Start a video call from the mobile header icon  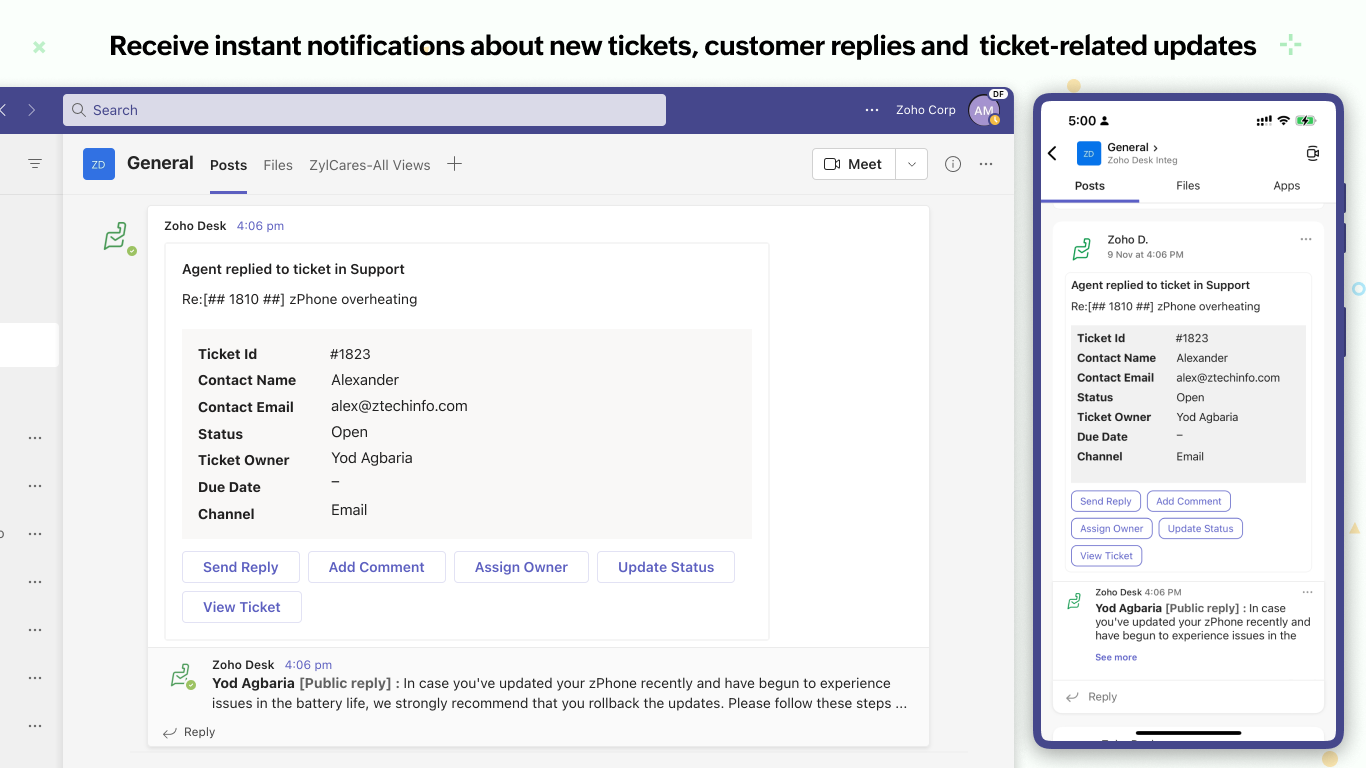point(1313,153)
